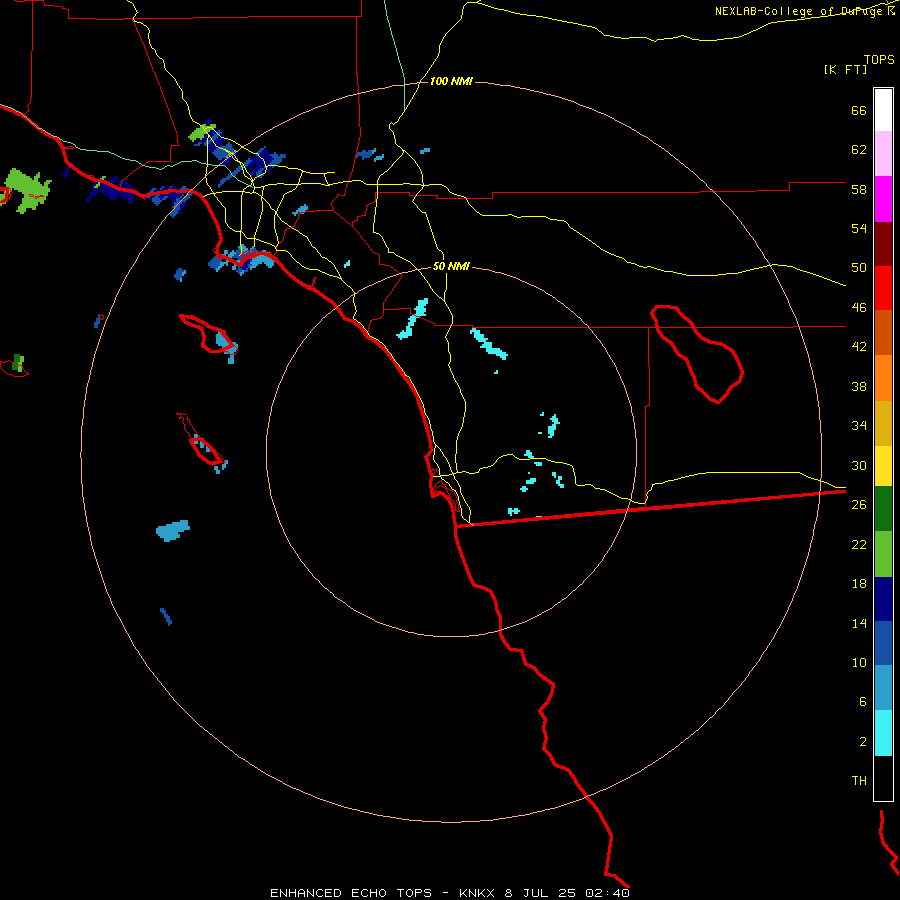Pick the dark orange legend swatch
The image size is (900, 900).
pos(883,332)
